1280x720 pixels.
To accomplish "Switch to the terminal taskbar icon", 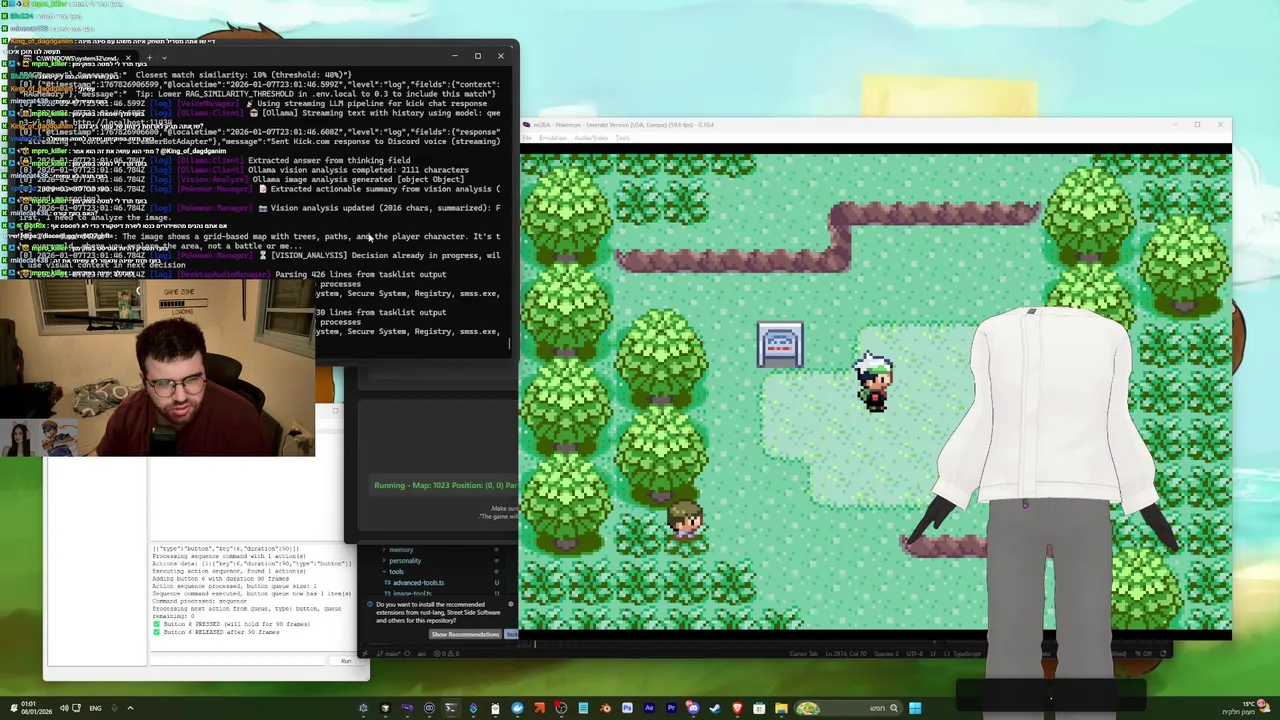I will tap(451, 708).
